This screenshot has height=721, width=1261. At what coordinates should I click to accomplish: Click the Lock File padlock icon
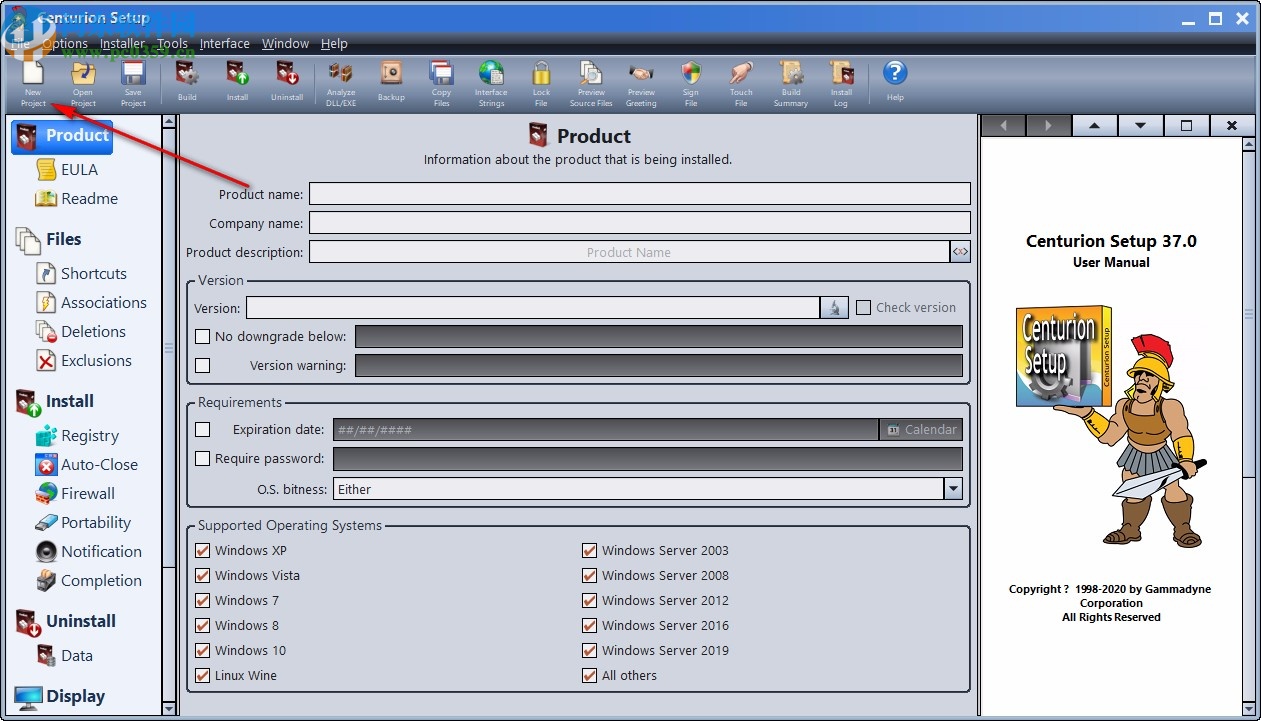coord(541,80)
